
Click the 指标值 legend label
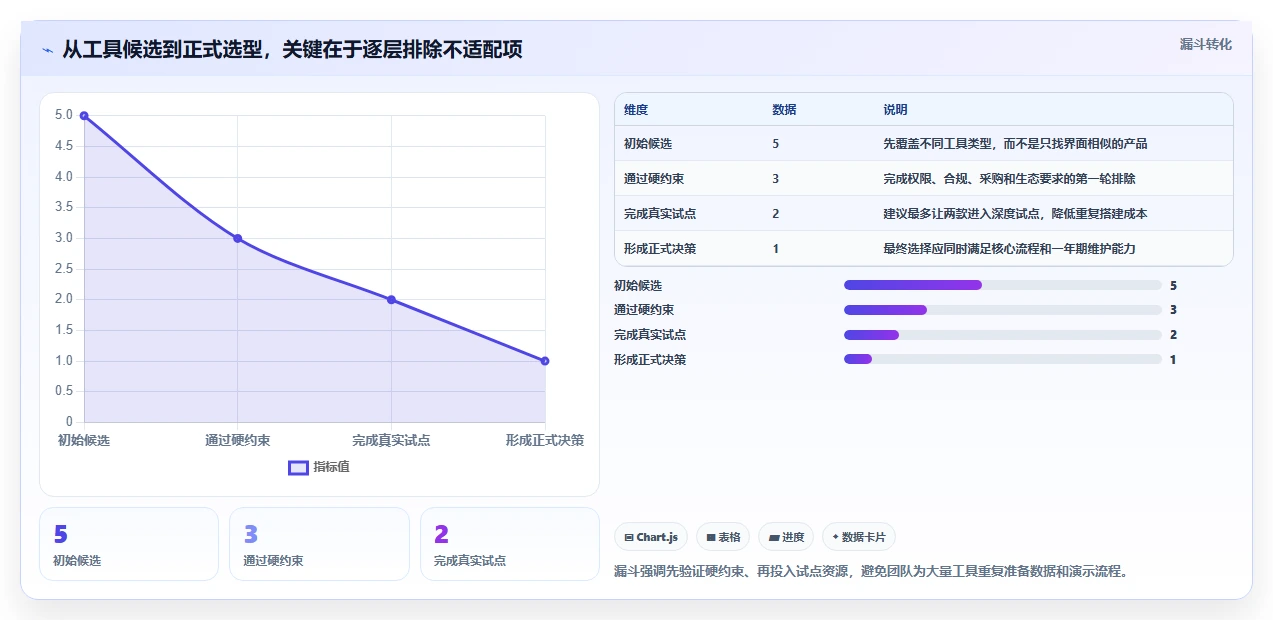point(331,467)
